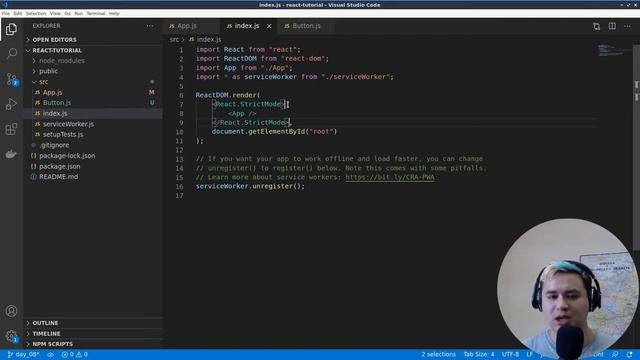Screen dimensions: 640x360
Task: Collapse the src folder
Action: [93, 82]
